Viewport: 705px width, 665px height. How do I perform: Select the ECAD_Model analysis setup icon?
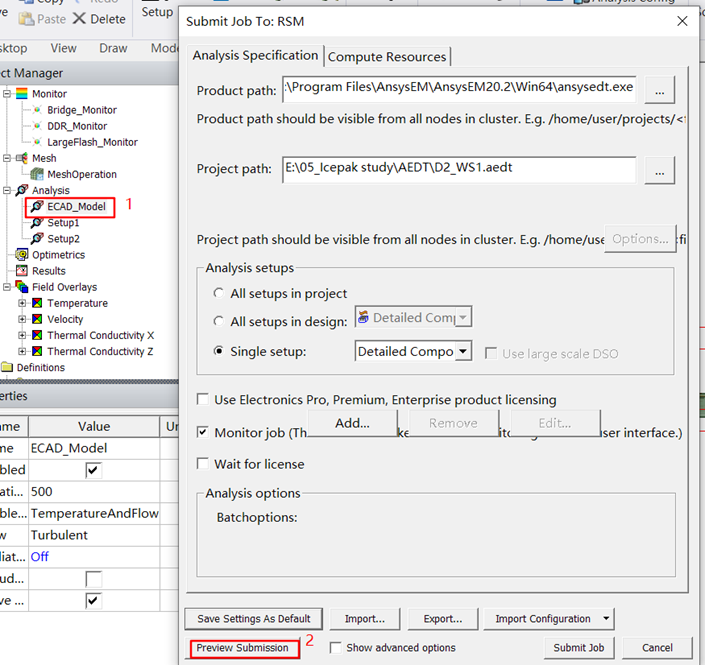point(37,207)
